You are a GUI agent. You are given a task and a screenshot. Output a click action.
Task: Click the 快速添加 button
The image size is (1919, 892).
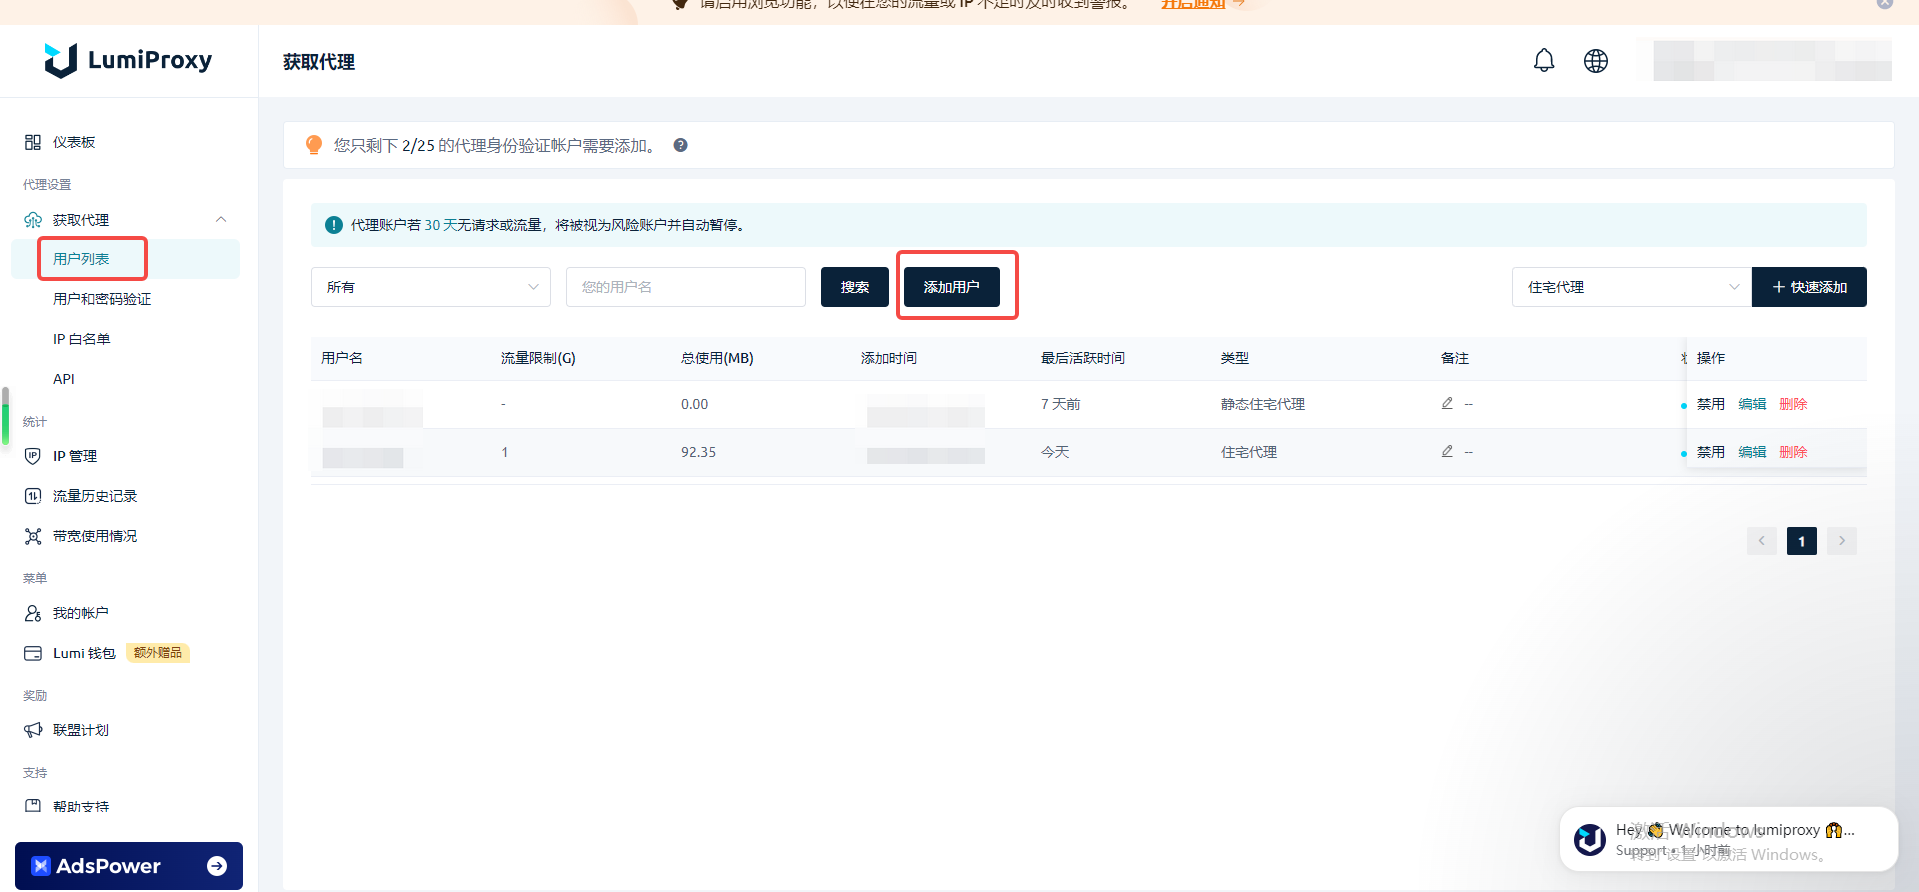pos(1808,287)
